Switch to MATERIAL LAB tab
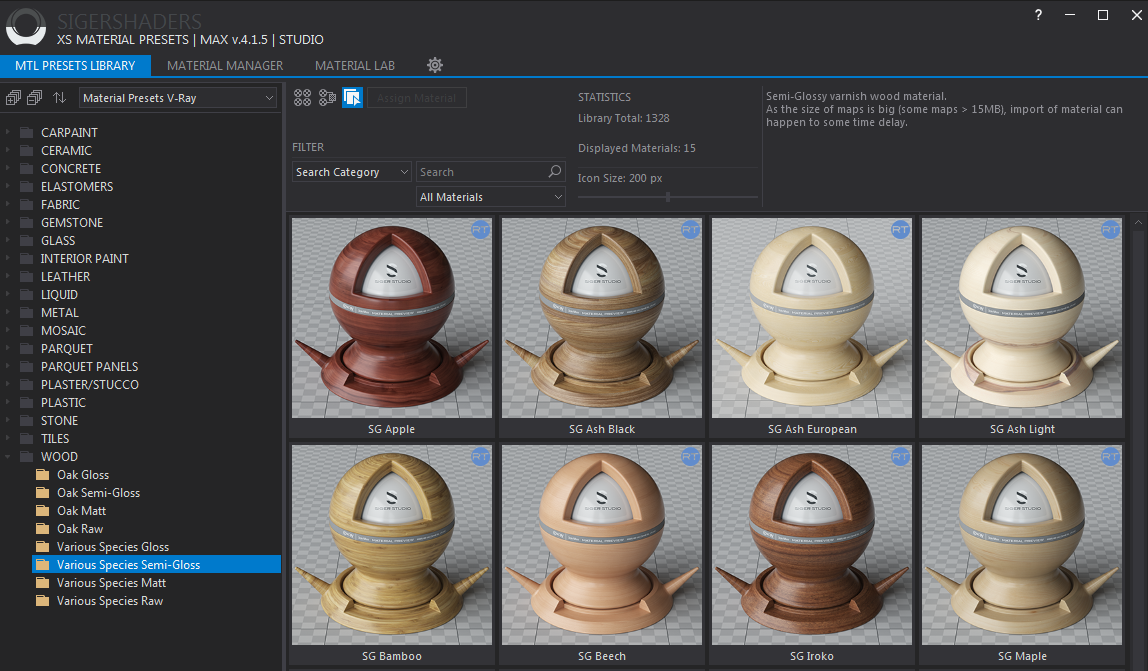 coord(355,65)
